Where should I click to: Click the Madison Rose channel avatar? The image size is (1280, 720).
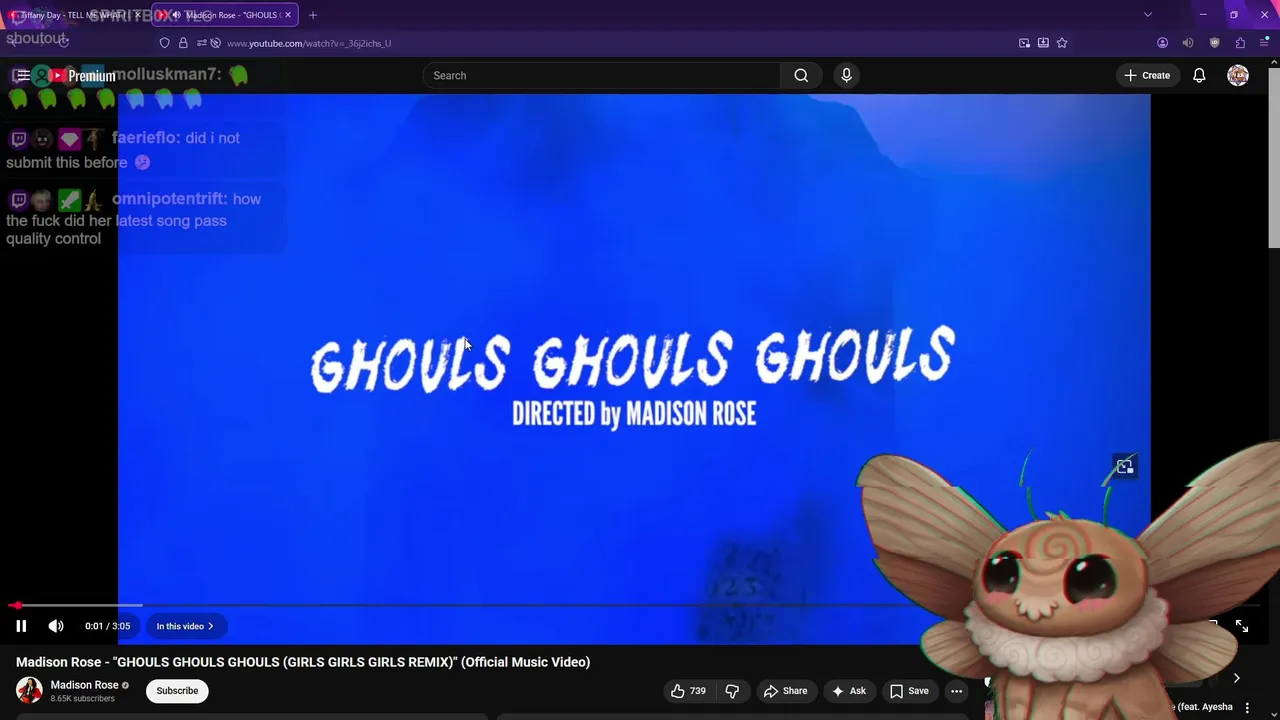coord(29,690)
